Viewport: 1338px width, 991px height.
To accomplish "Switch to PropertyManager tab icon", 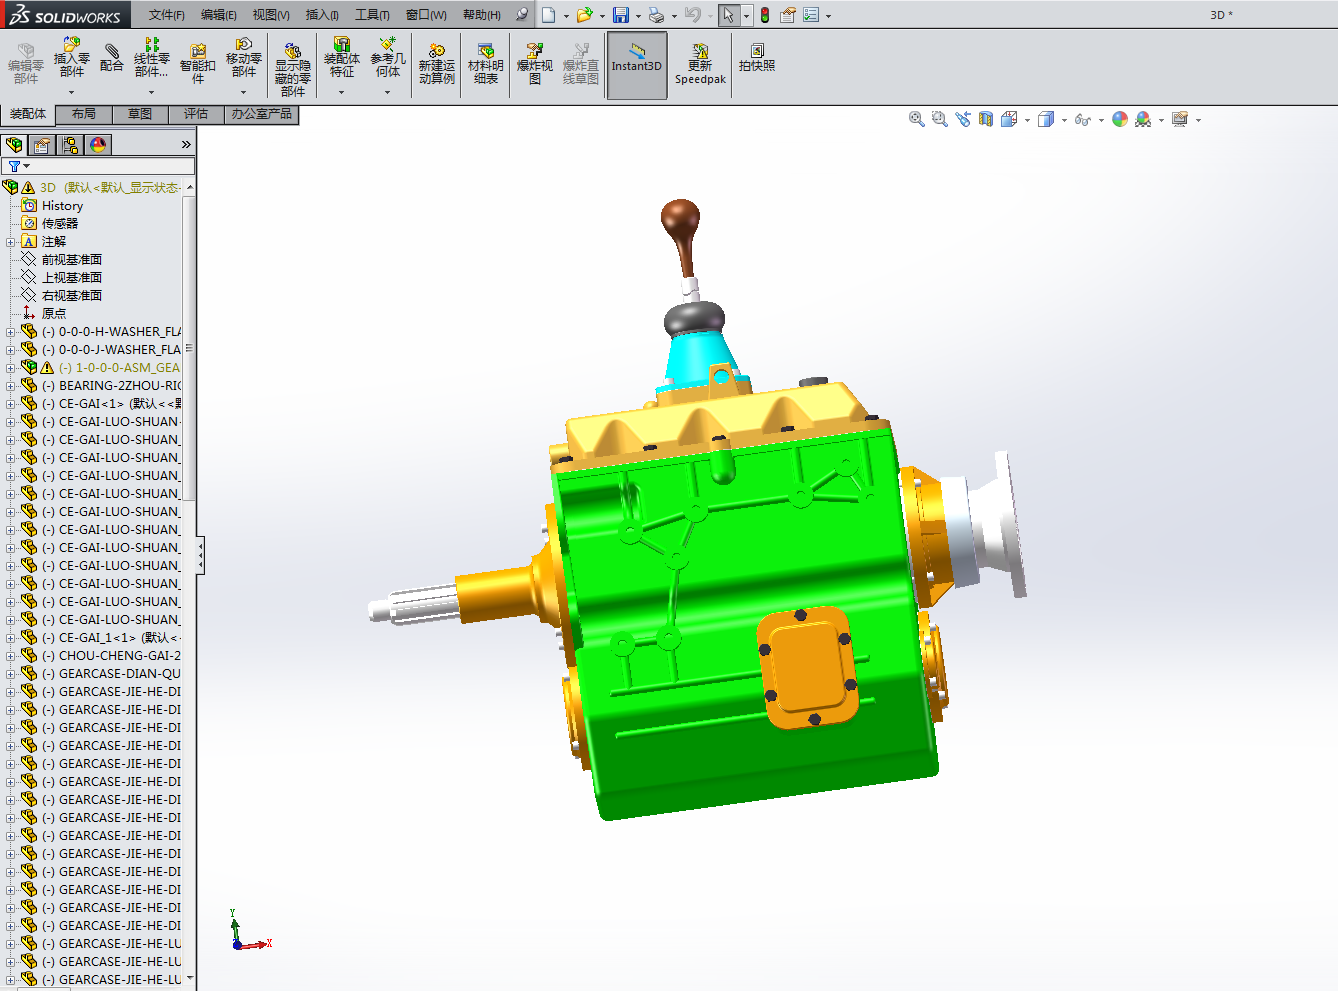I will tap(42, 145).
